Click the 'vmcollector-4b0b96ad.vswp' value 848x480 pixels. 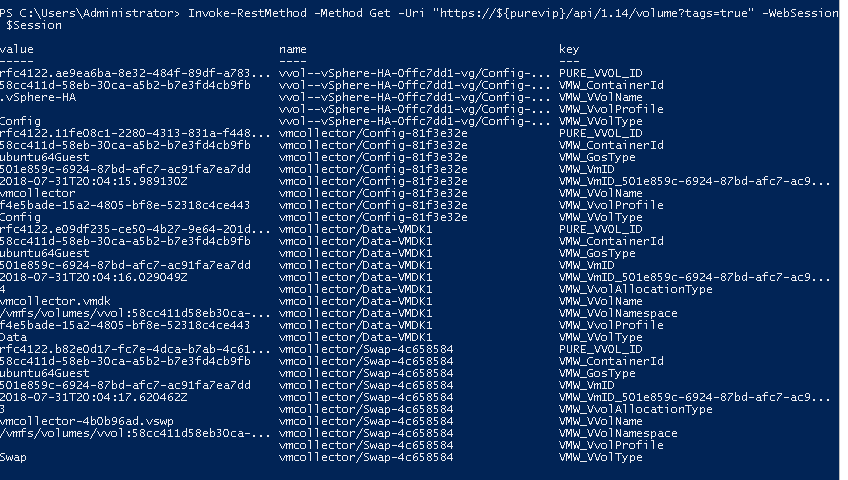tap(87, 421)
